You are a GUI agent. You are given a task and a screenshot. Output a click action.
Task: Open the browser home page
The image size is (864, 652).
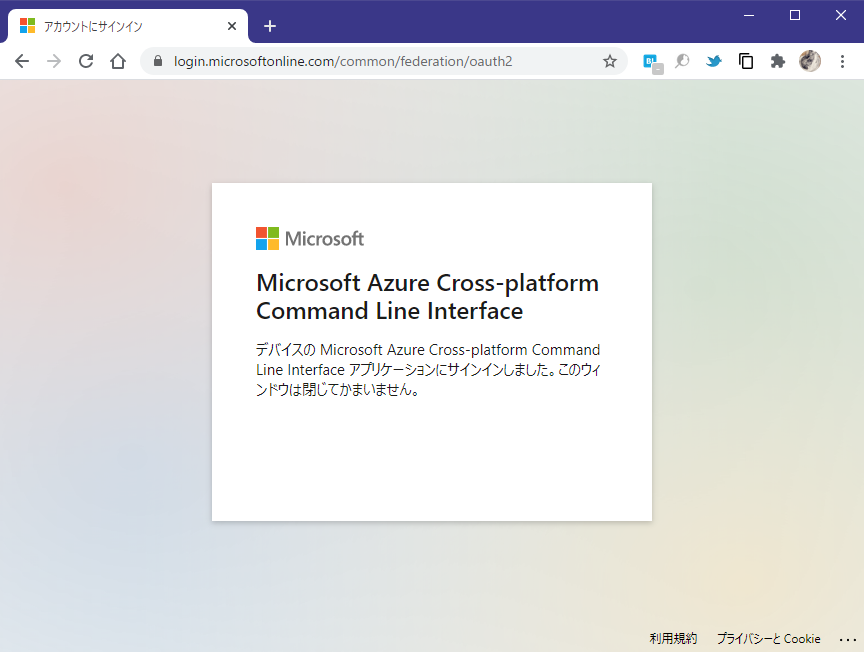[118, 61]
